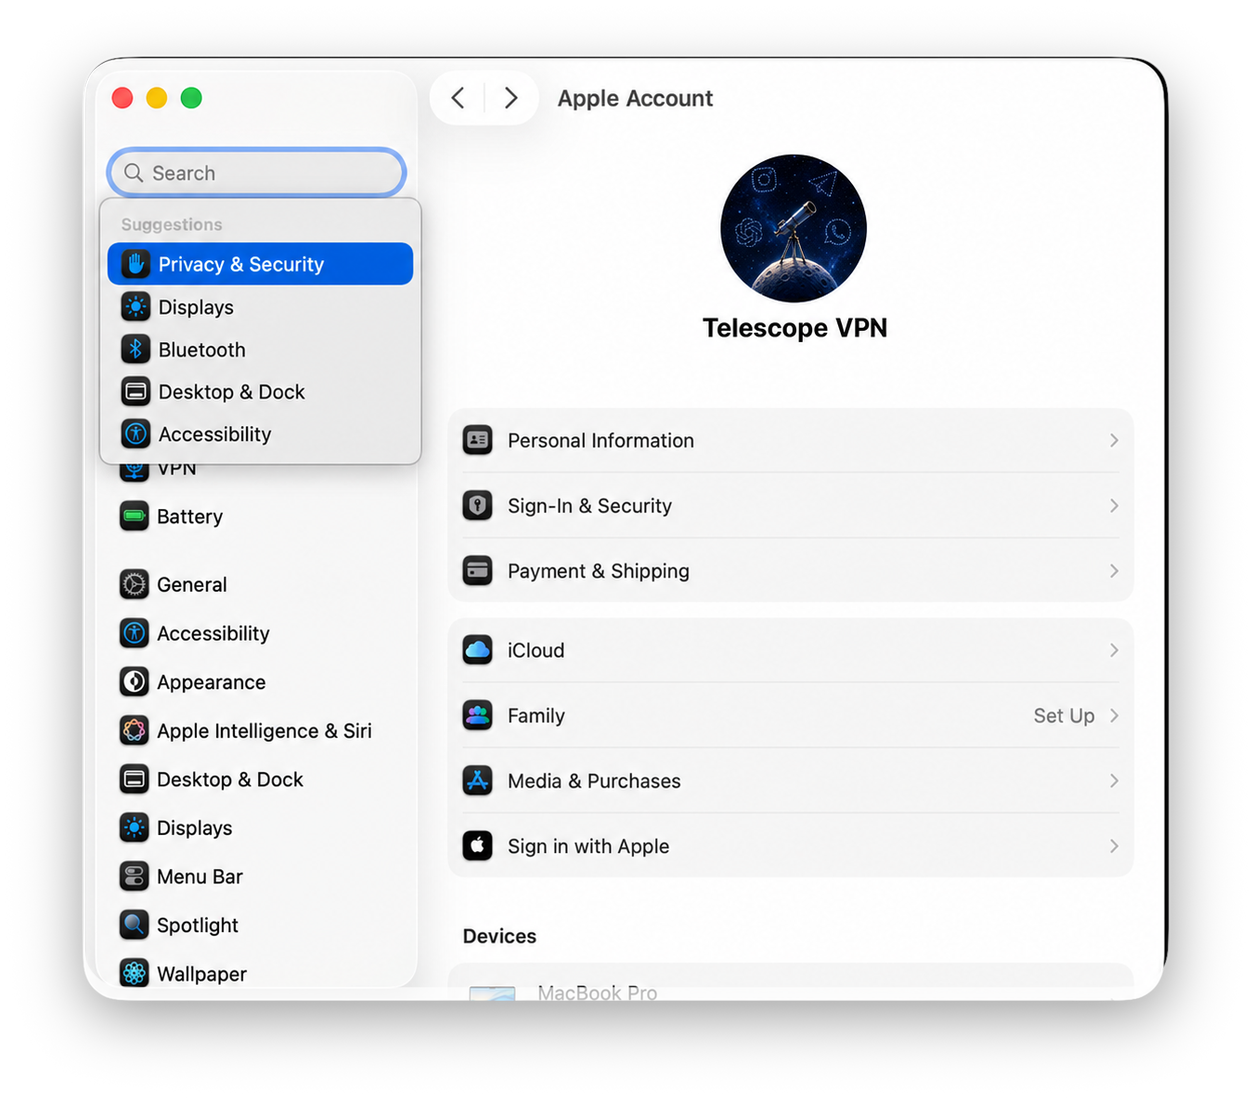This screenshot has height=1098, width=1253.
Task: Click the yellow minimize window button
Action: pos(157,98)
